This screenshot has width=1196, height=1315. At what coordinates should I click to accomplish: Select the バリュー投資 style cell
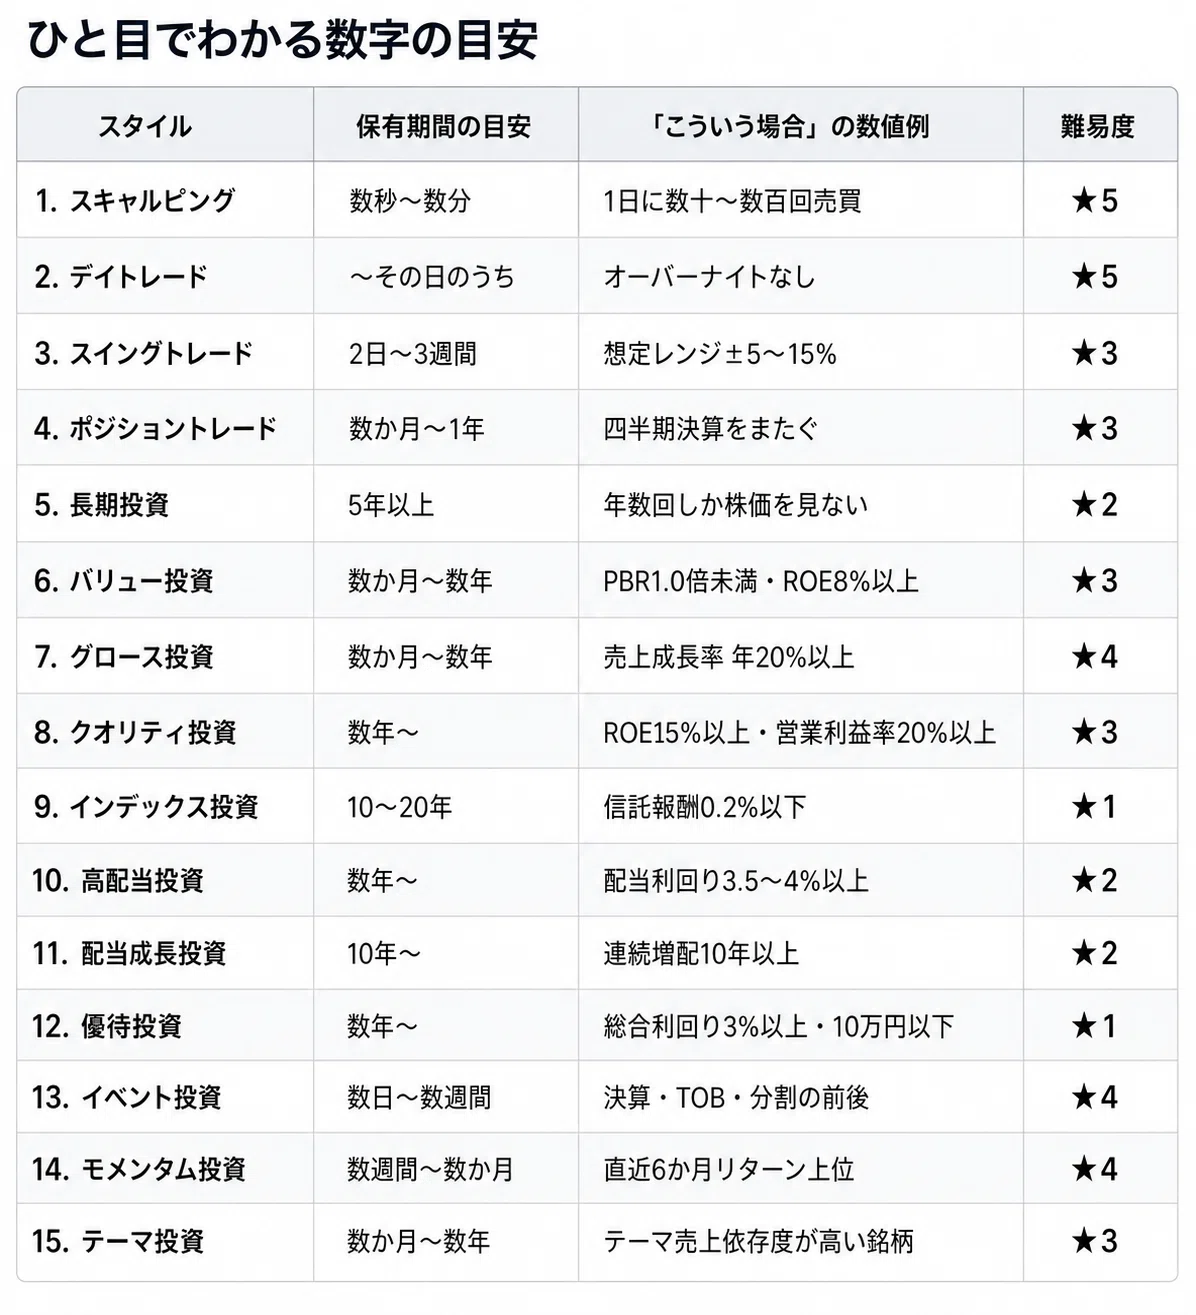(124, 581)
